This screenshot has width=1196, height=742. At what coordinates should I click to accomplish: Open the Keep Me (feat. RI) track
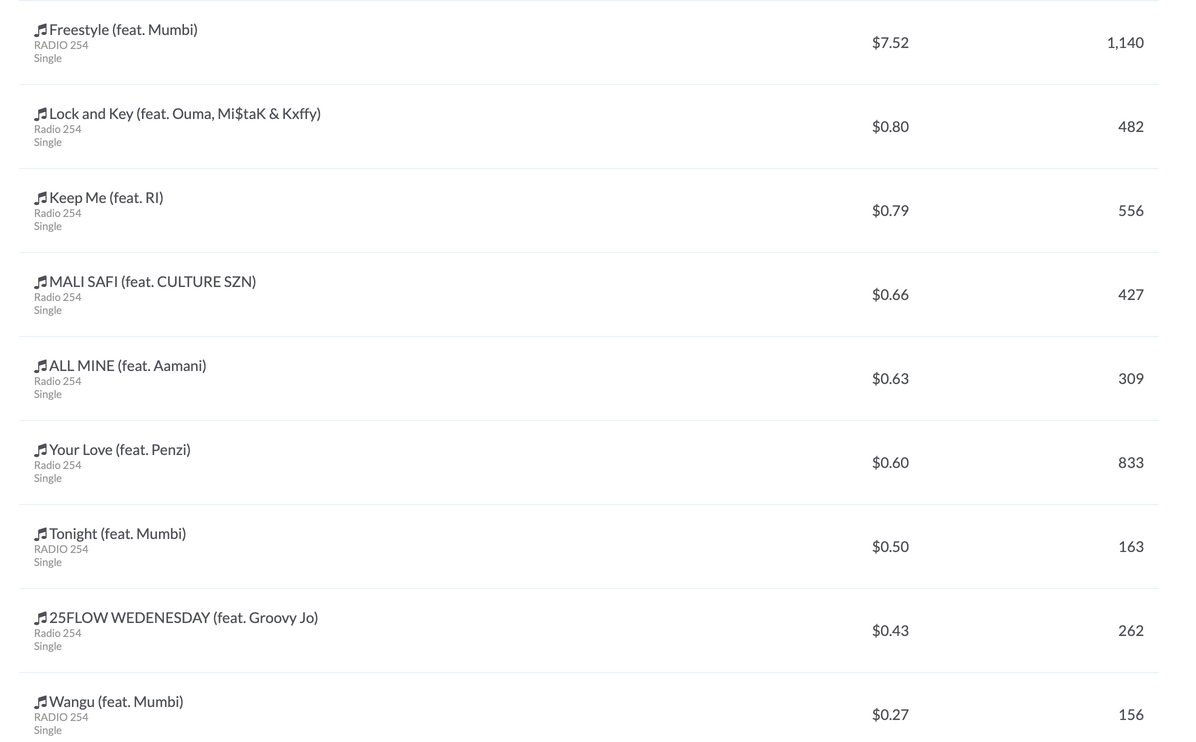point(106,198)
